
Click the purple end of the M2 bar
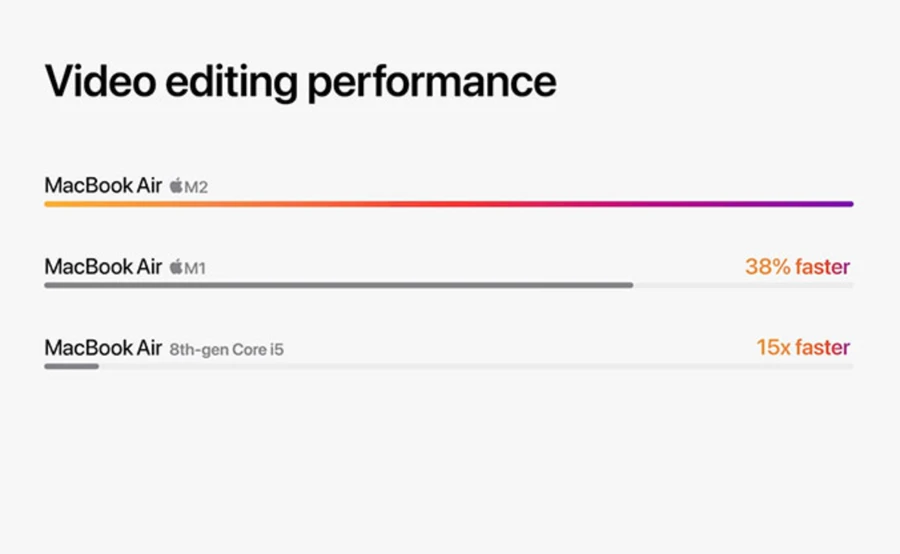tap(827, 204)
